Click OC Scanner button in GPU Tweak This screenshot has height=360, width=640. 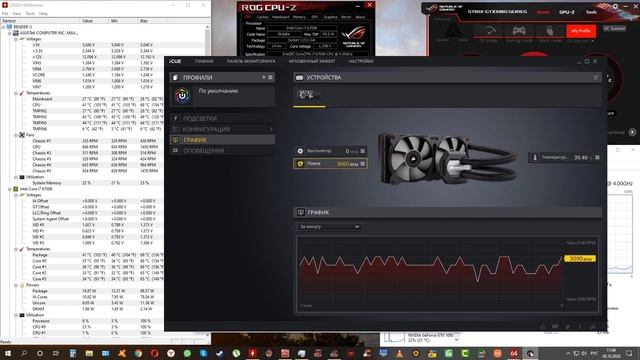[615, 29]
